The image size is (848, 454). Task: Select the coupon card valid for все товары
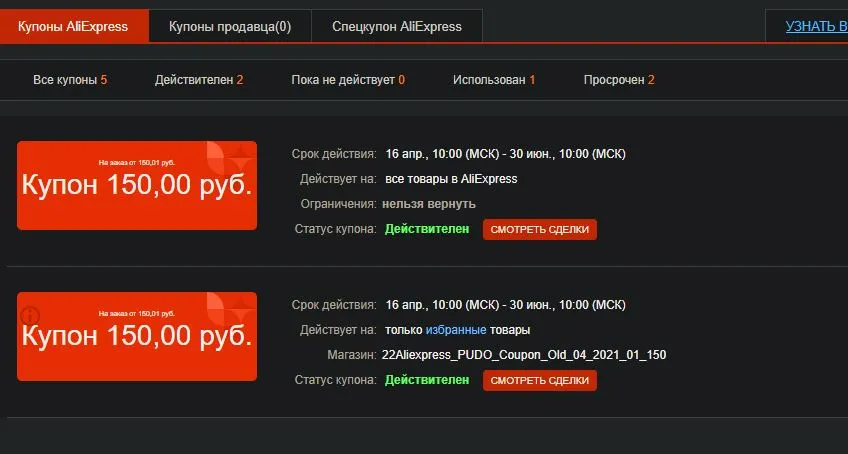[x=137, y=186]
